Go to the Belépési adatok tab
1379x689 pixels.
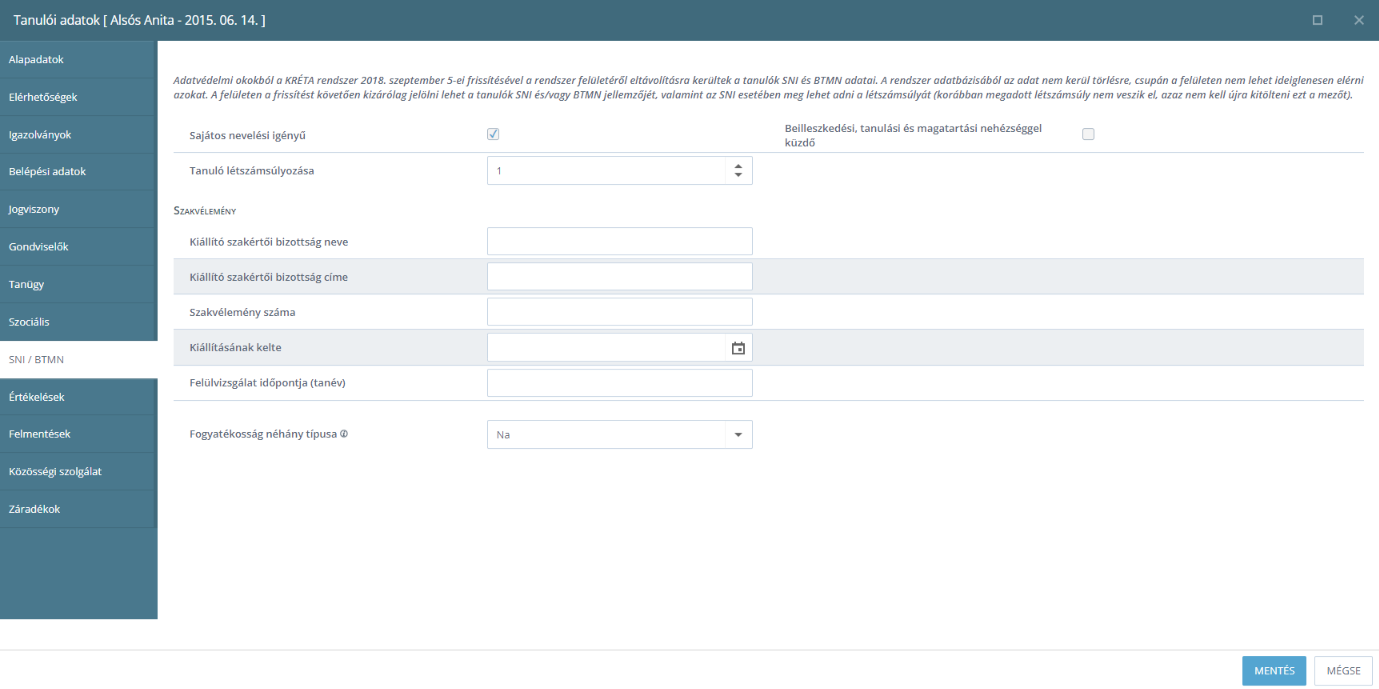click(79, 172)
